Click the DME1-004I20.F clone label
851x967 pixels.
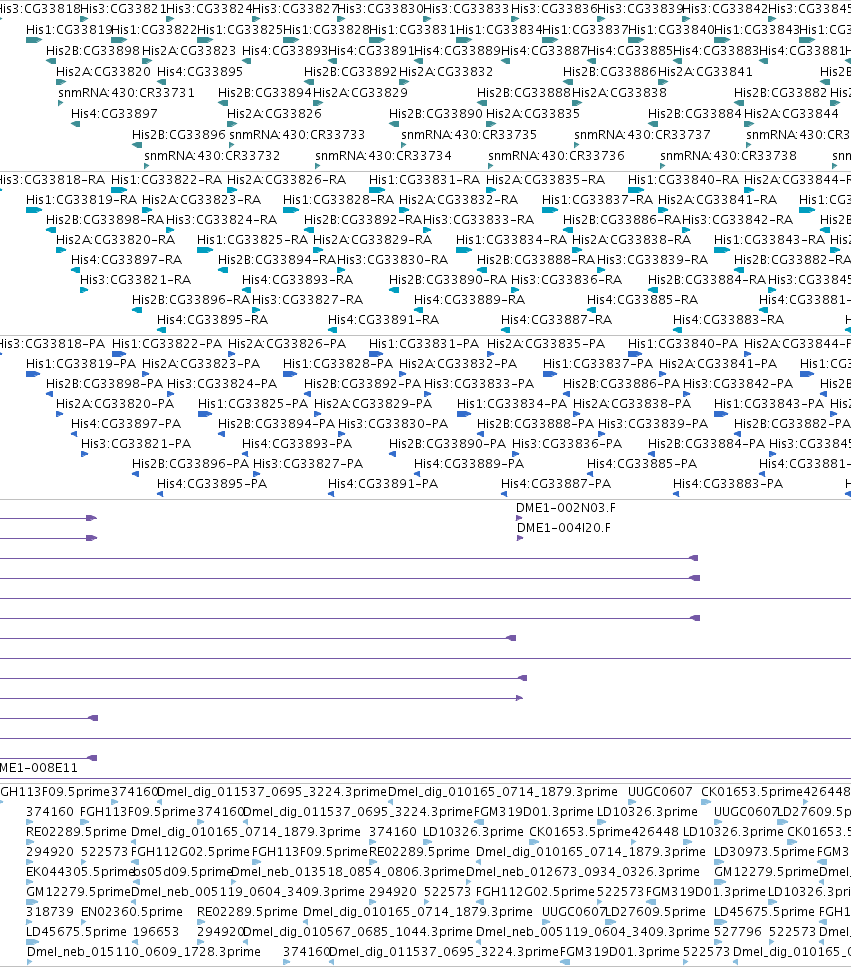(564, 527)
